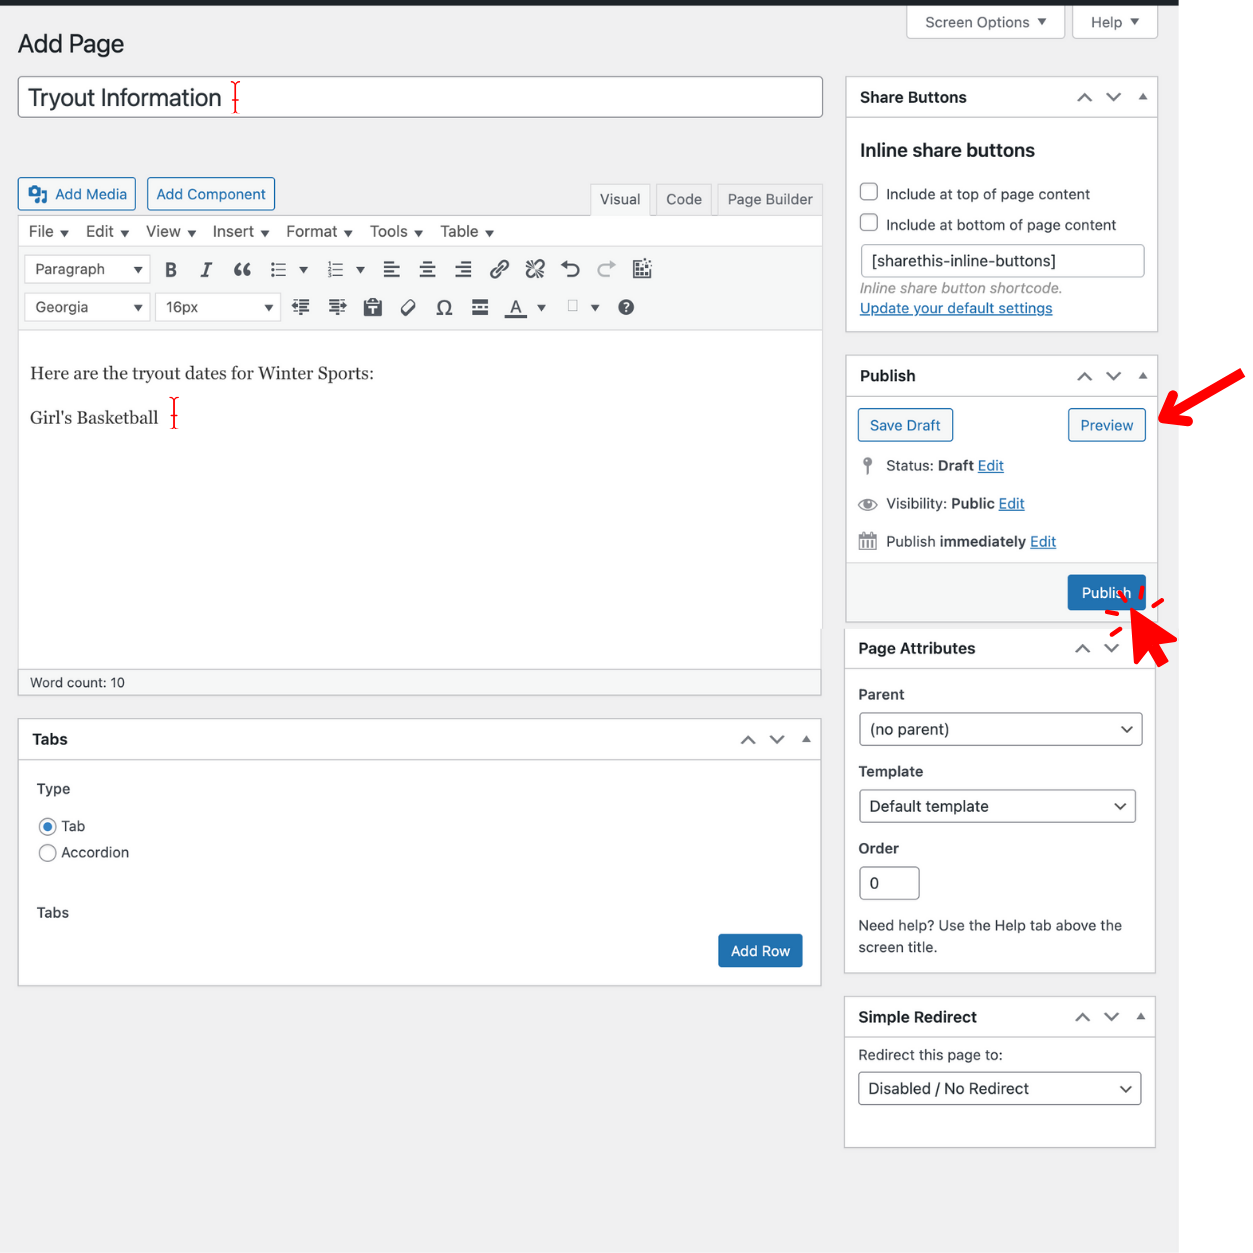The height and width of the screenshot is (1253, 1253).
Task: Open editor help question mark icon
Action: 626,308
